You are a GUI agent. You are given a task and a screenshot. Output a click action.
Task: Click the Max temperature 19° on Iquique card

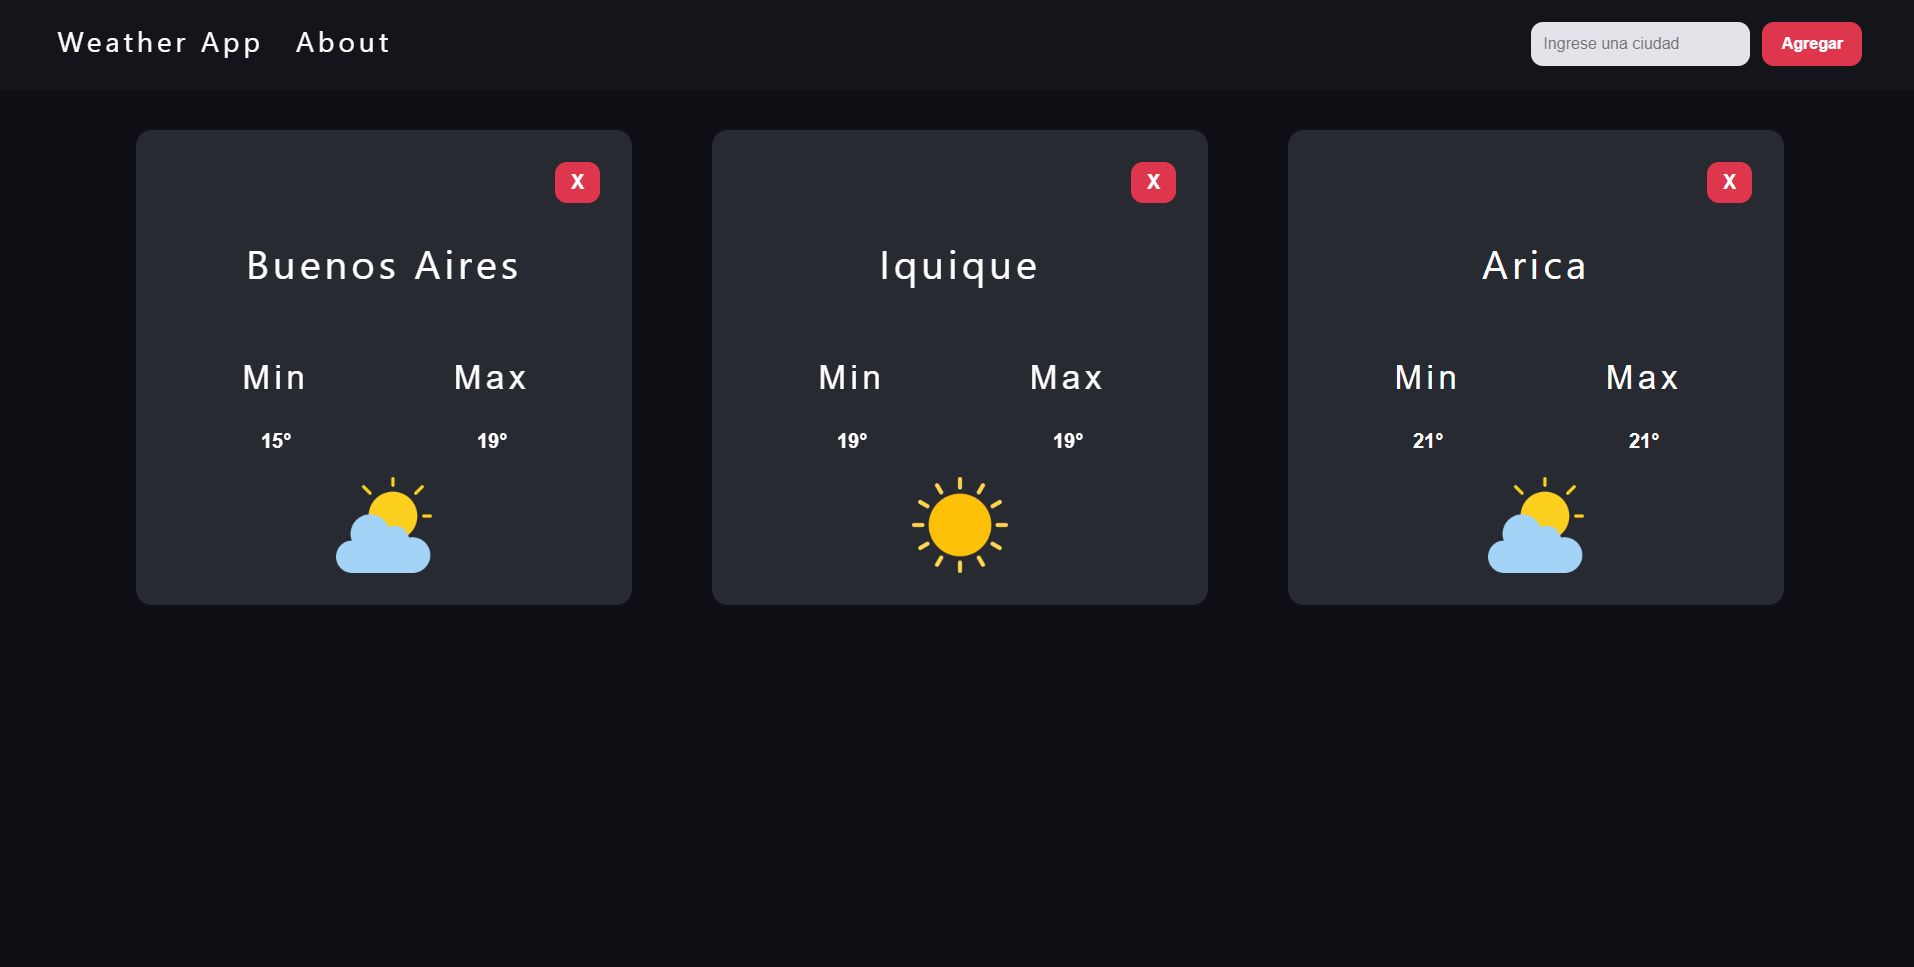click(1067, 440)
